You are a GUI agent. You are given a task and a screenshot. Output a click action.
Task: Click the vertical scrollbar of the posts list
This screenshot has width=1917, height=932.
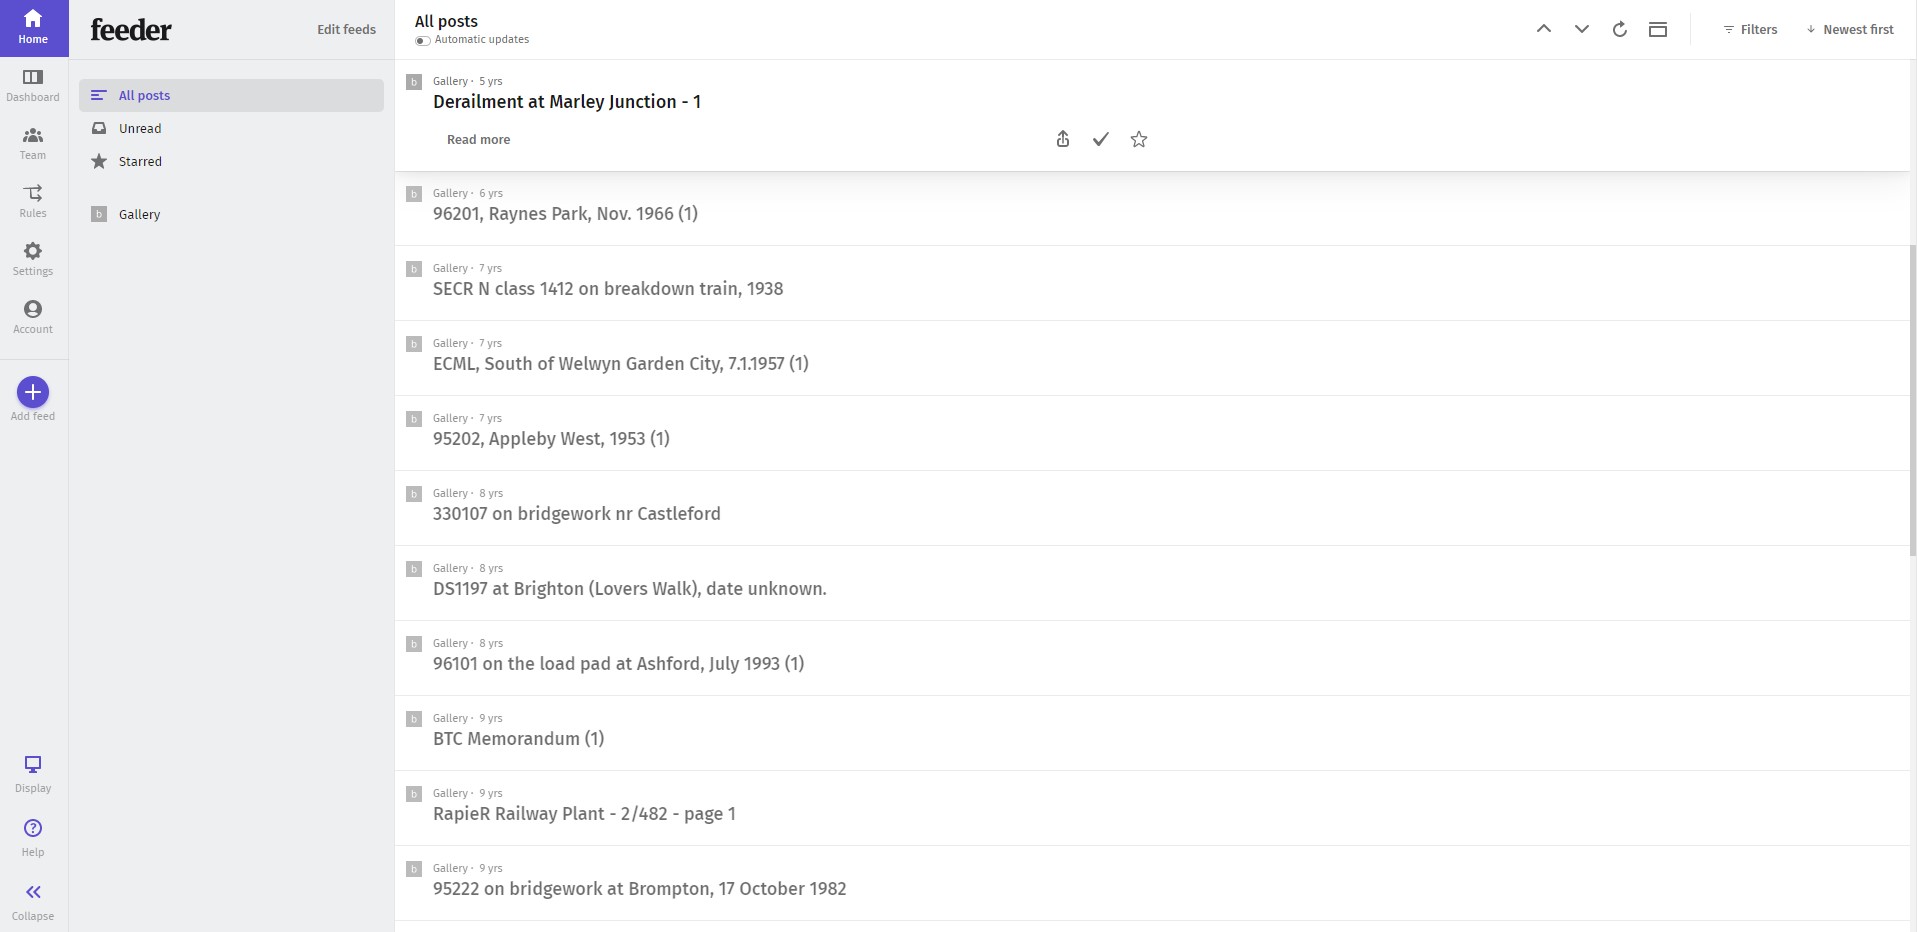1912,400
